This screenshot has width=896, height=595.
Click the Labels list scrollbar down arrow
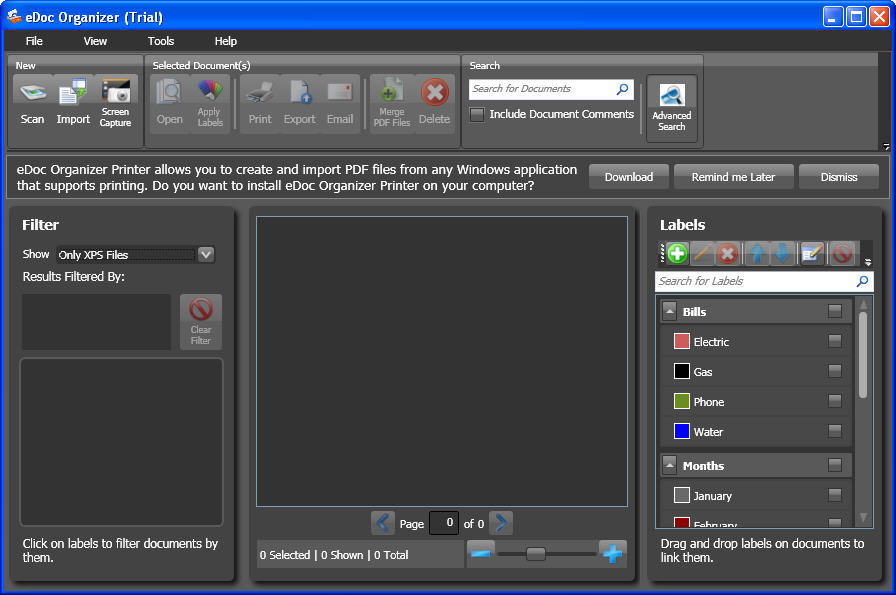pos(863,517)
